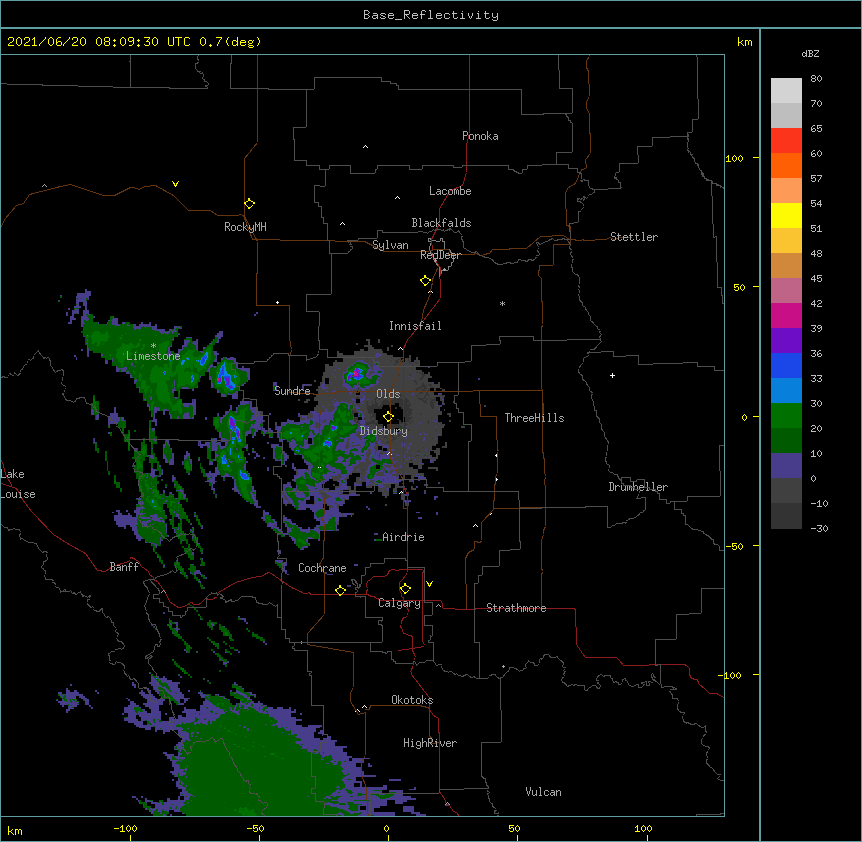Click the 30 dBZ green legend swatch
The height and width of the screenshot is (842, 862).
(x=786, y=416)
